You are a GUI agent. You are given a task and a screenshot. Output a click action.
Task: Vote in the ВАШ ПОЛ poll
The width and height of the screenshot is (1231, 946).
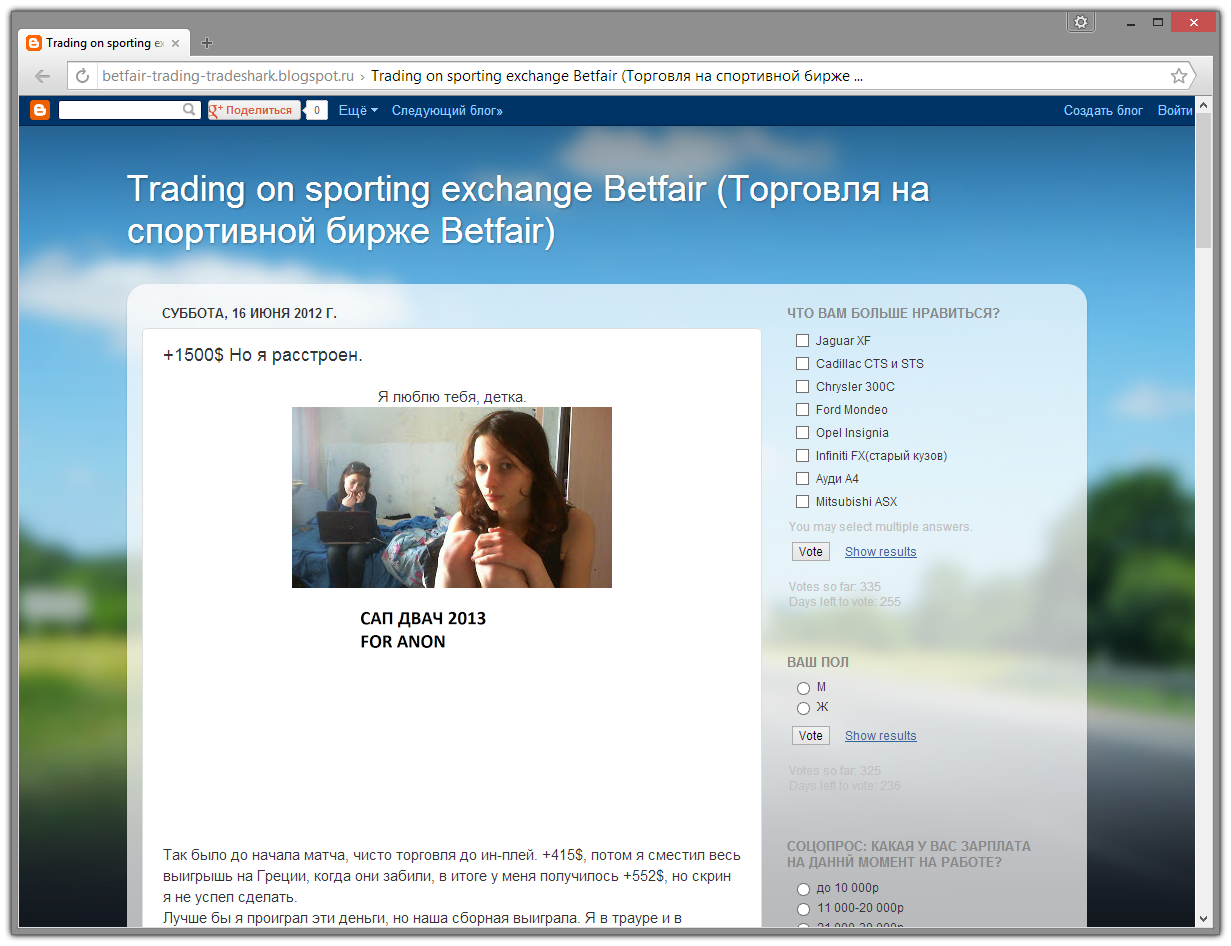pyautogui.click(x=811, y=736)
